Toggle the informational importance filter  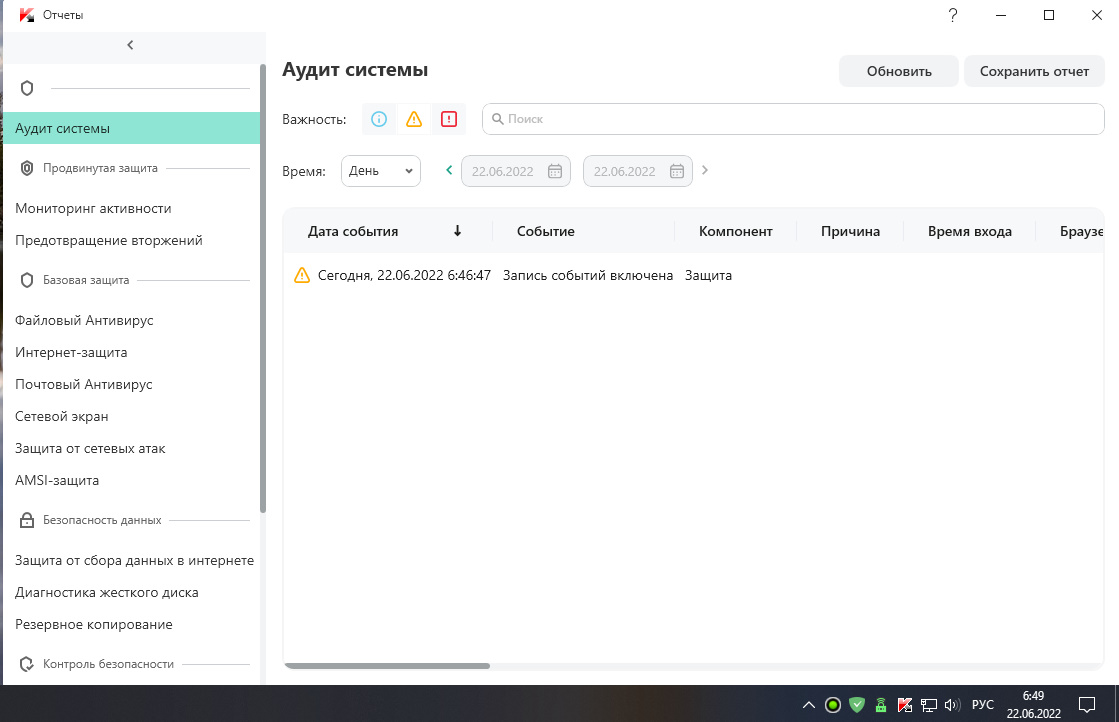379,119
